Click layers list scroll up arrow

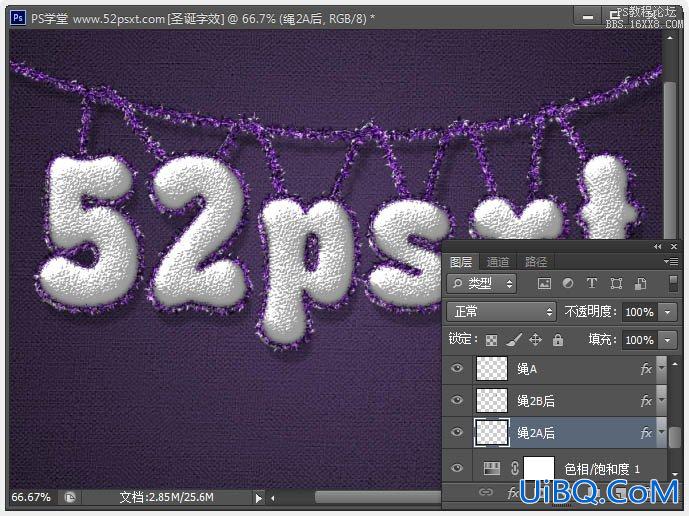coord(675,364)
